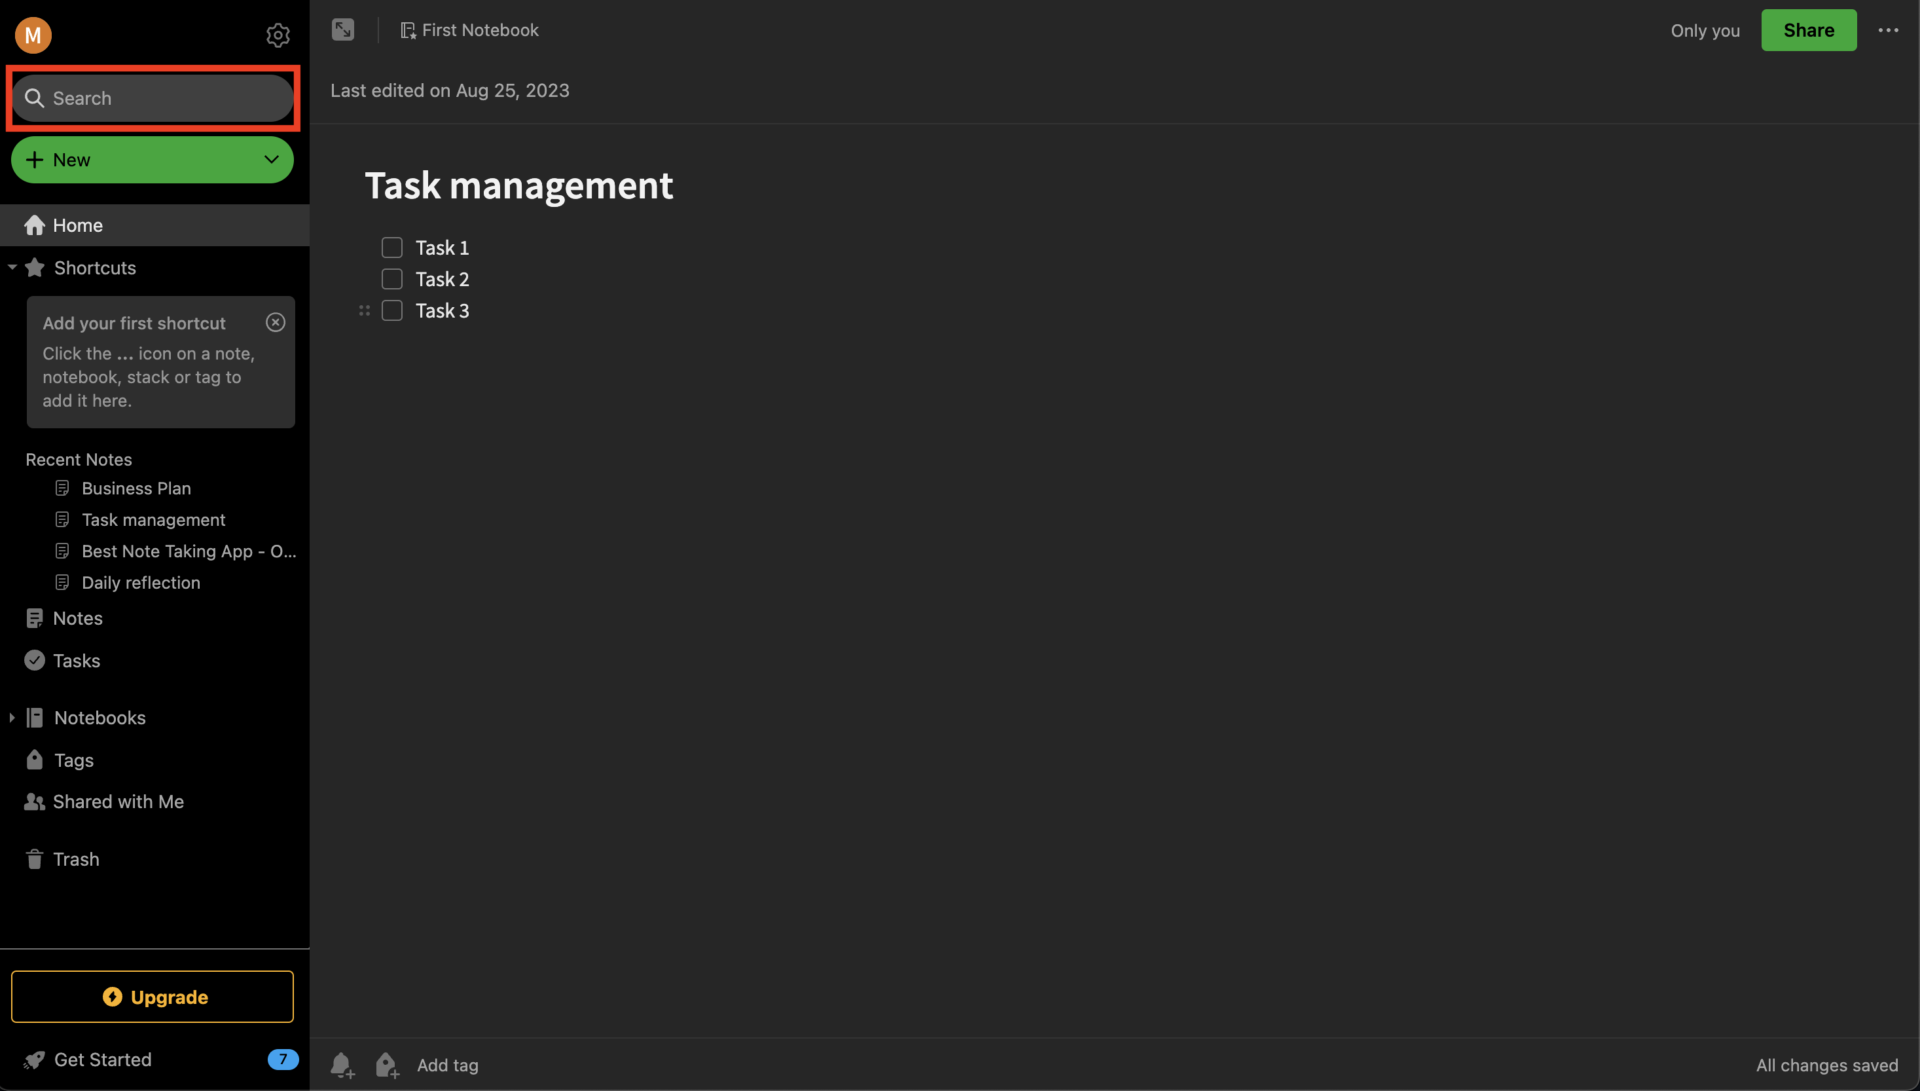Image resolution: width=1920 pixels, height=1091 pixels.
Task: Open the three-dots more actions menu
Action: pos(1888,30)
